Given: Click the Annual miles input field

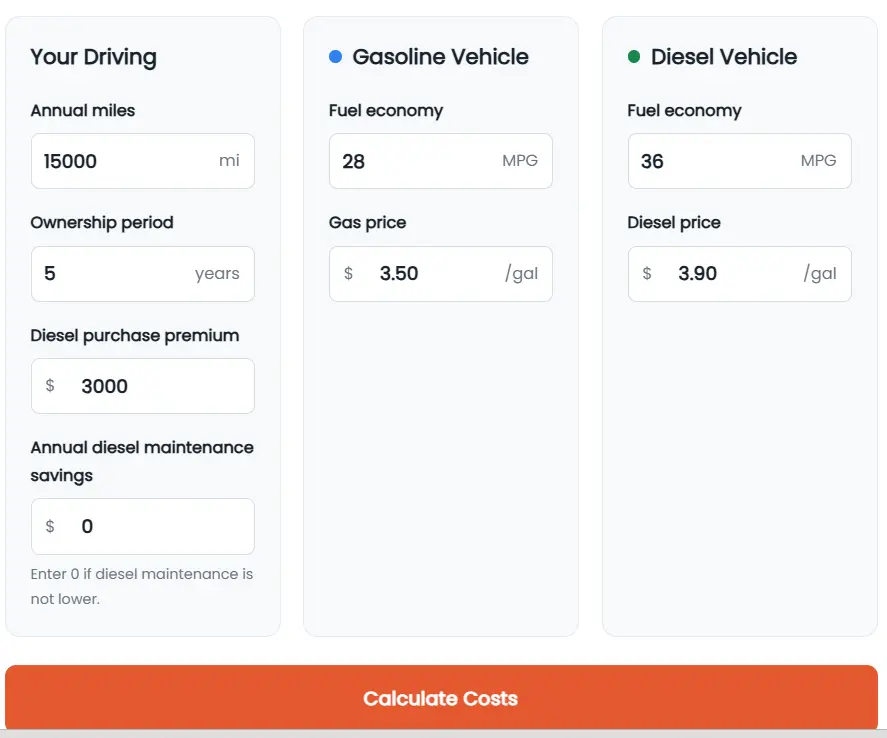Looking at the screenshot, I should coord(143,161).
